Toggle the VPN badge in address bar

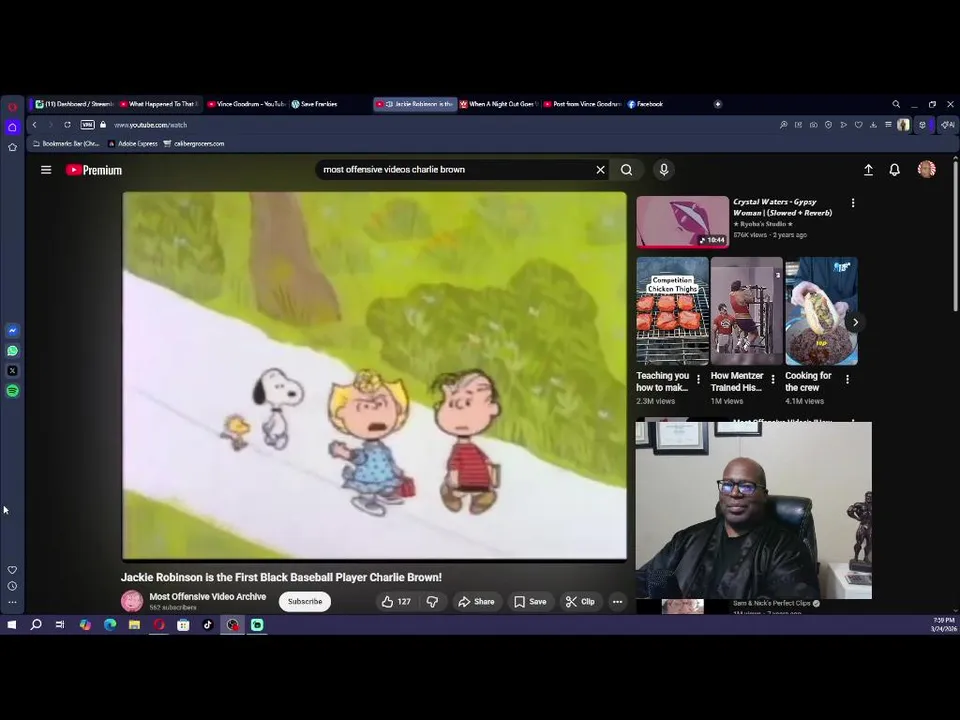88,125
